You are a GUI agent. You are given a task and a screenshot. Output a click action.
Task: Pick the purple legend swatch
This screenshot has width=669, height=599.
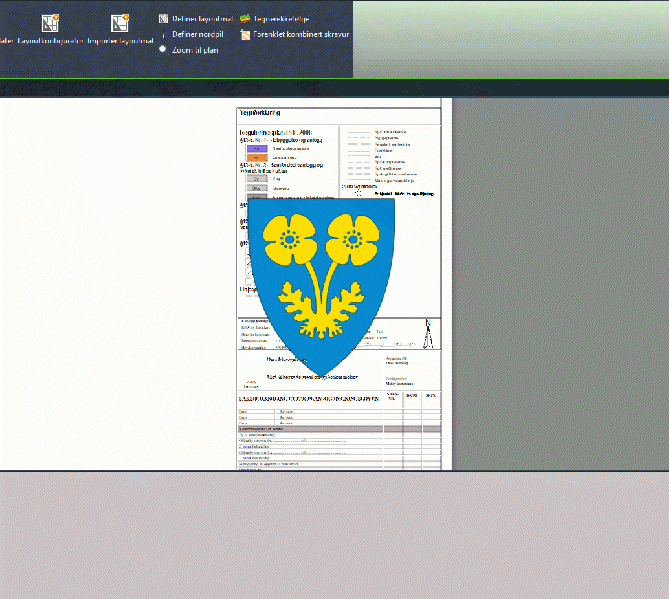pos(257,149)
